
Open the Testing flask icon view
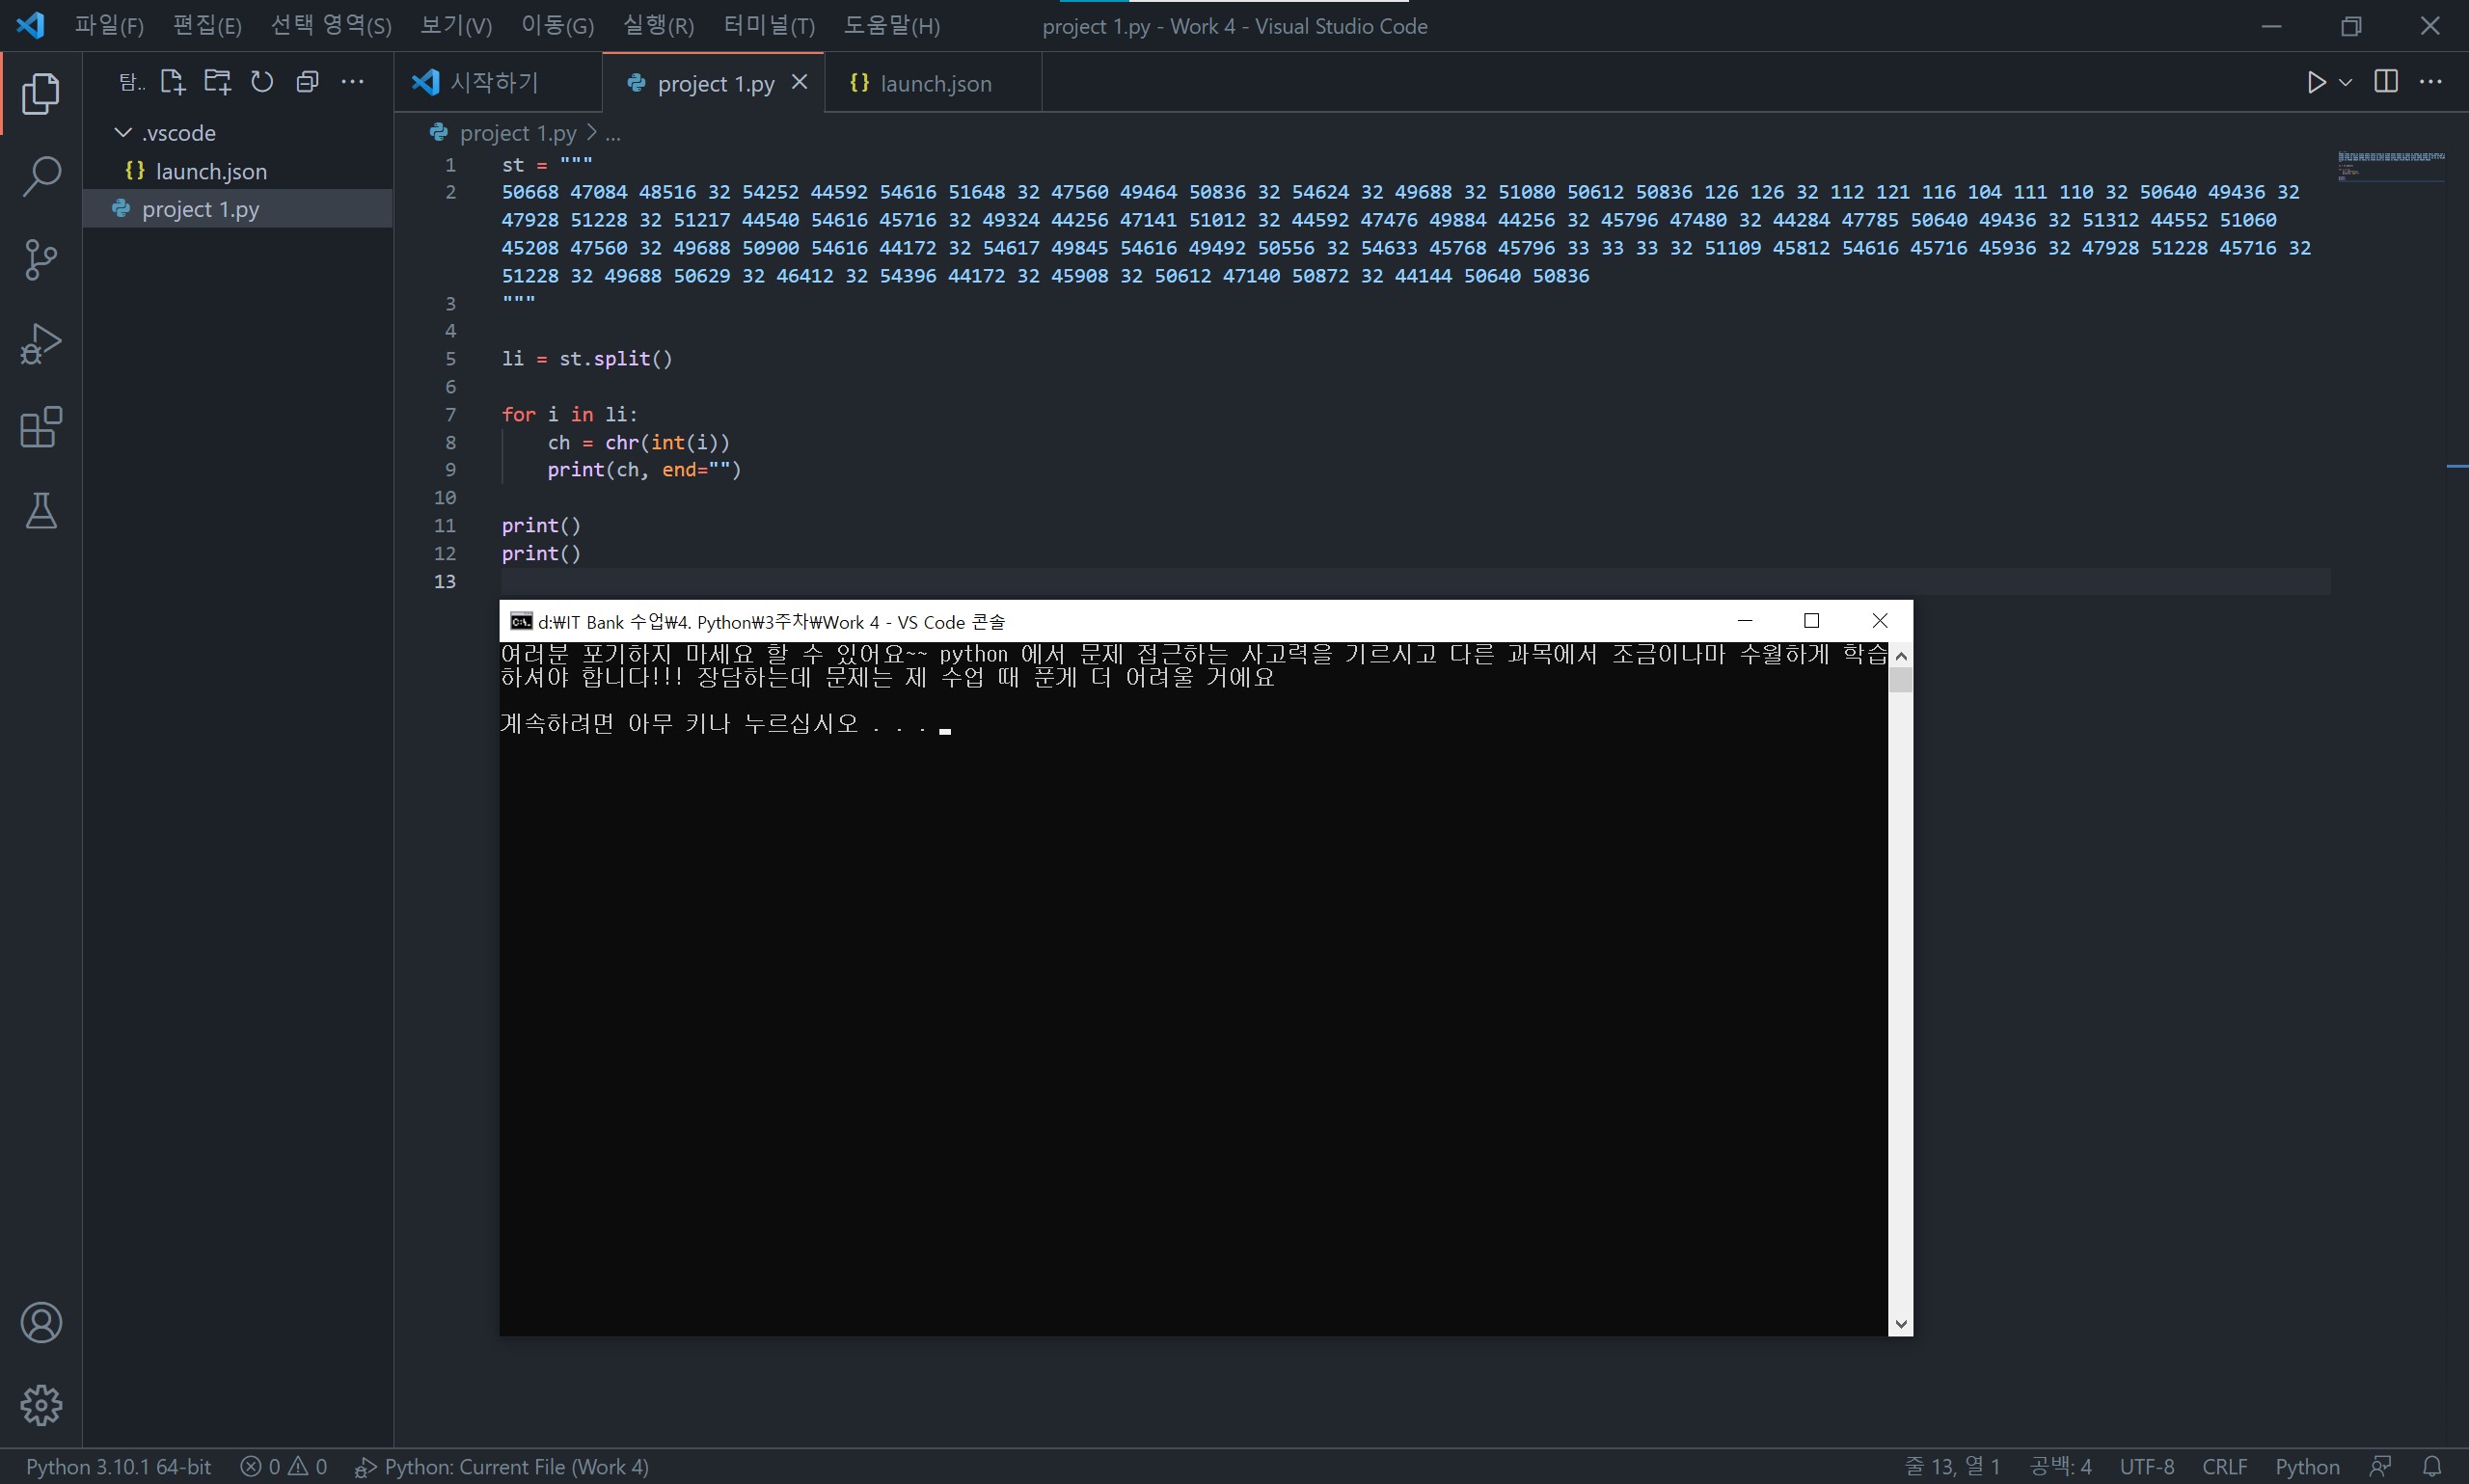[x=40, y=511]
